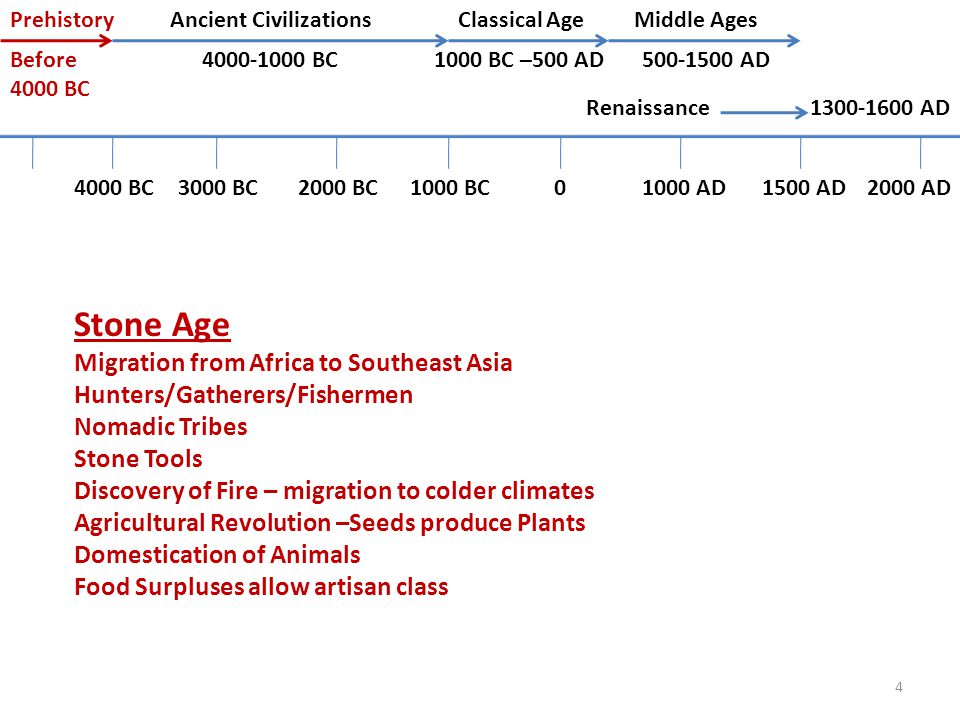Select '1000 BC –500 AD' date range
The width and height of the screenshot is (960, 720).
click(x=519, y=60)
